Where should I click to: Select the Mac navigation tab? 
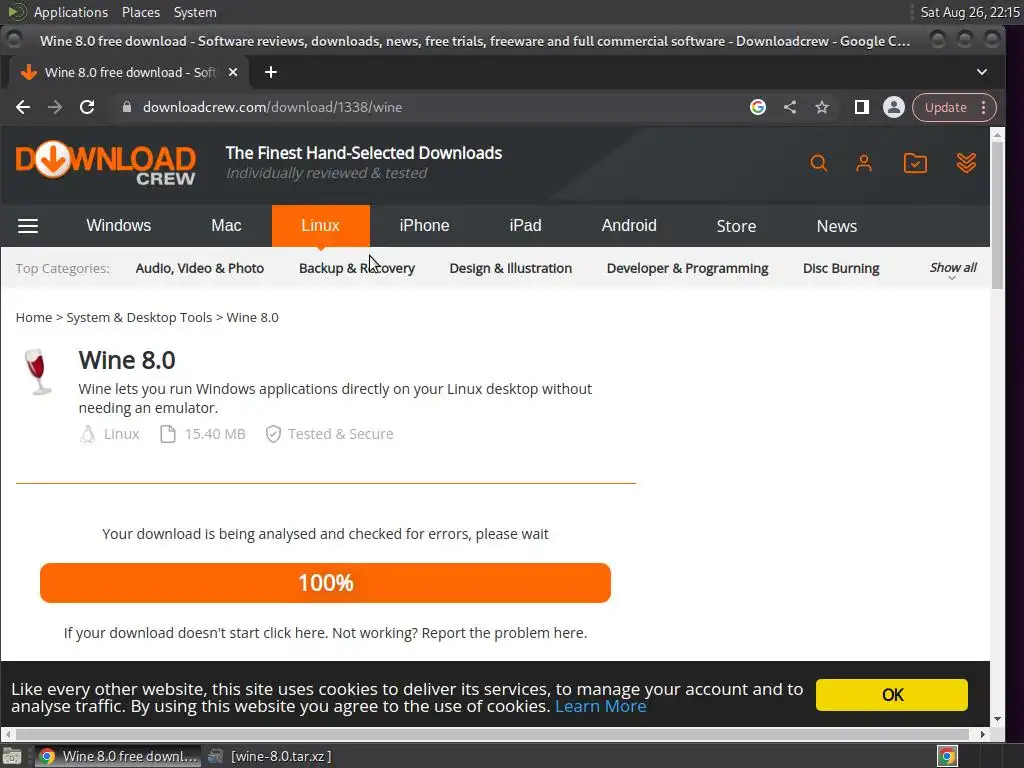tap(226, 225)
